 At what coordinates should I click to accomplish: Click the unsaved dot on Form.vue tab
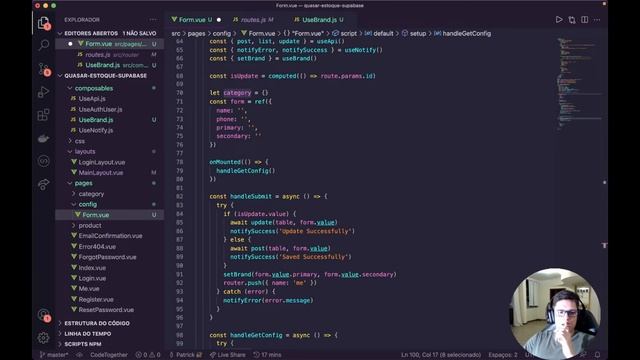[x=219, y=20]
